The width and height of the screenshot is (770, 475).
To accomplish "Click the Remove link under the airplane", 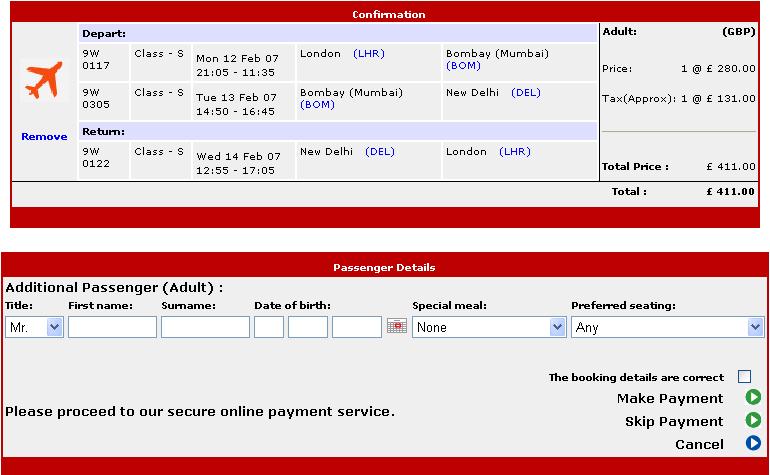I will [44, 137].
